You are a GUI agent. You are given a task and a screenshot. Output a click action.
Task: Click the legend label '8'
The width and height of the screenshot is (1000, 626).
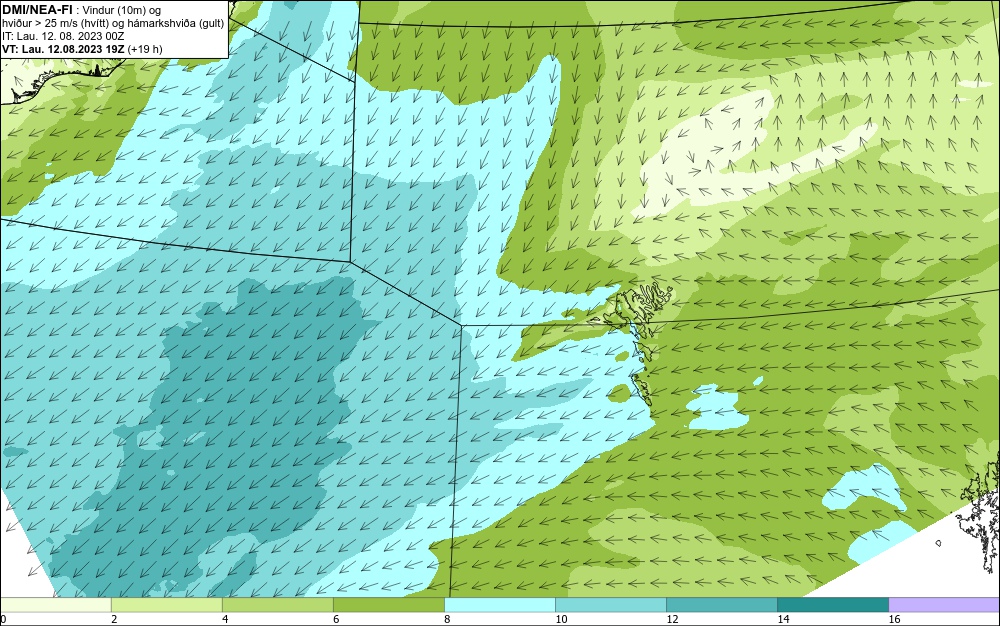[x=447, y=619]
